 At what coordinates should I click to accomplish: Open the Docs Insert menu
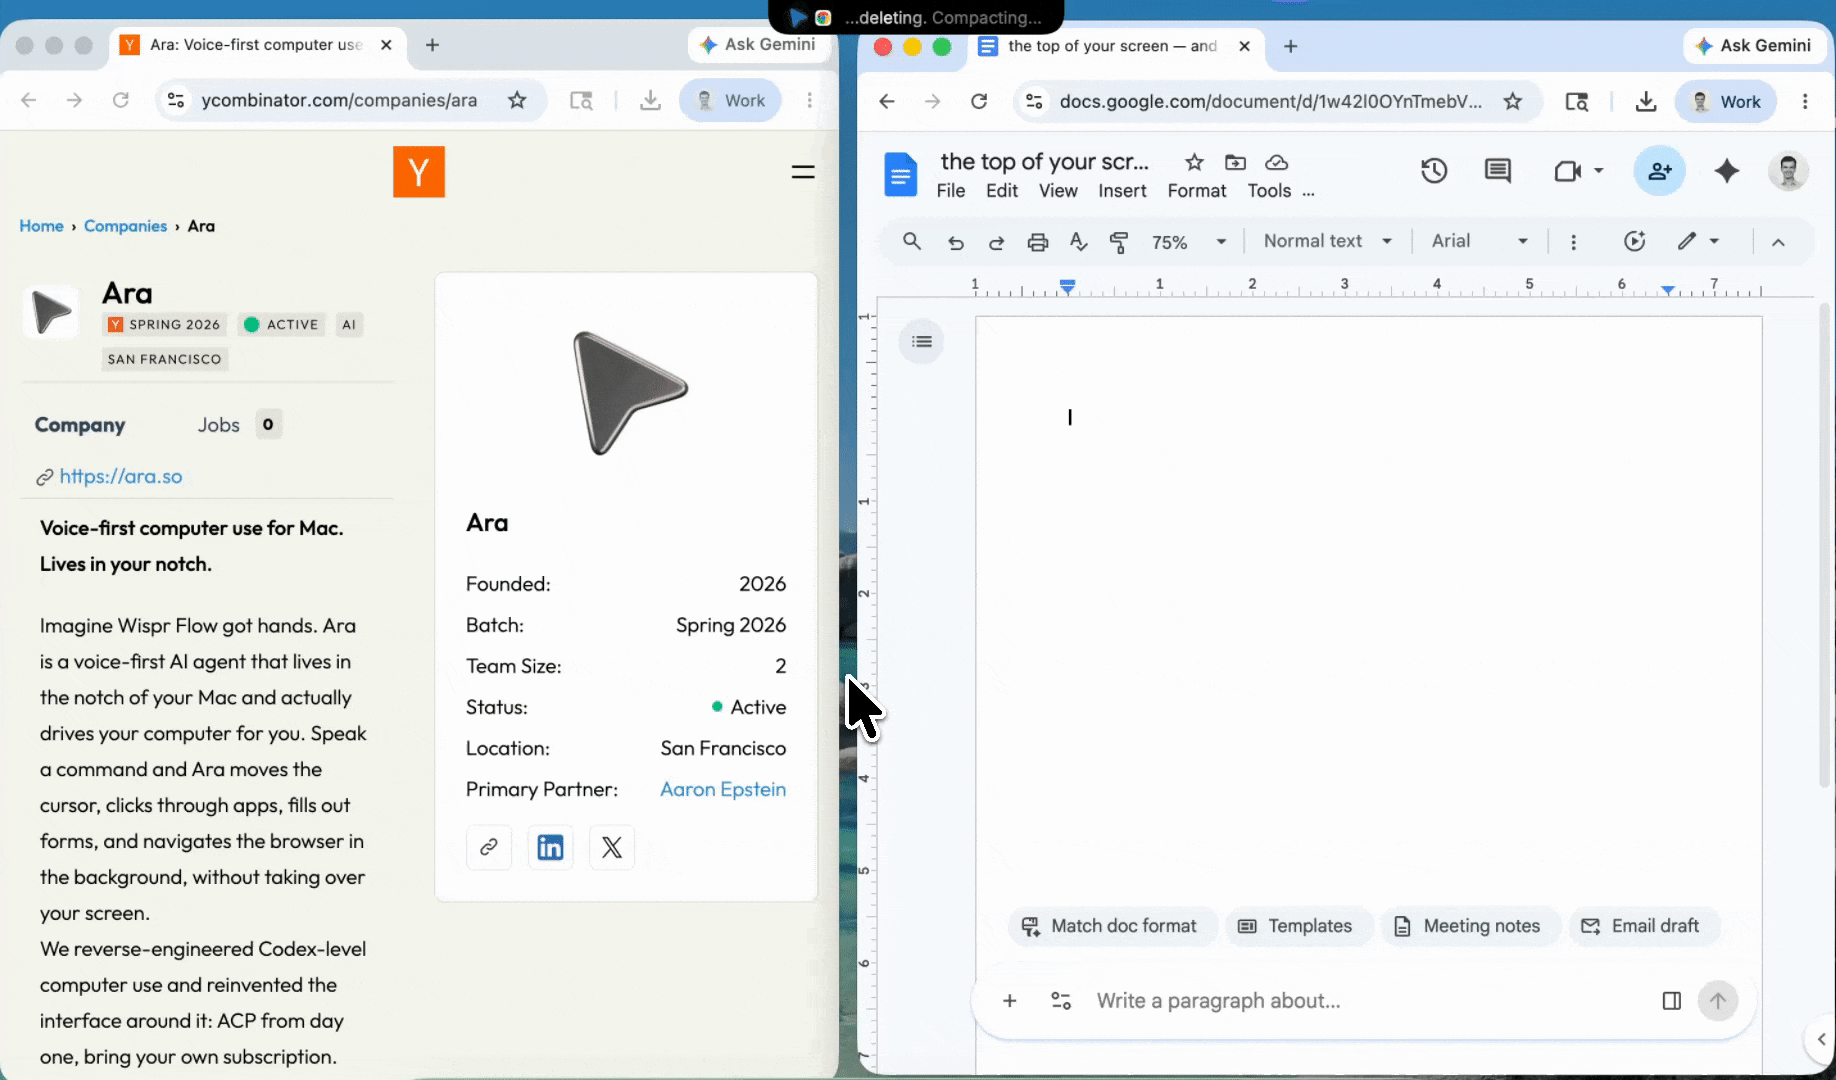[x=1122, y=191]
